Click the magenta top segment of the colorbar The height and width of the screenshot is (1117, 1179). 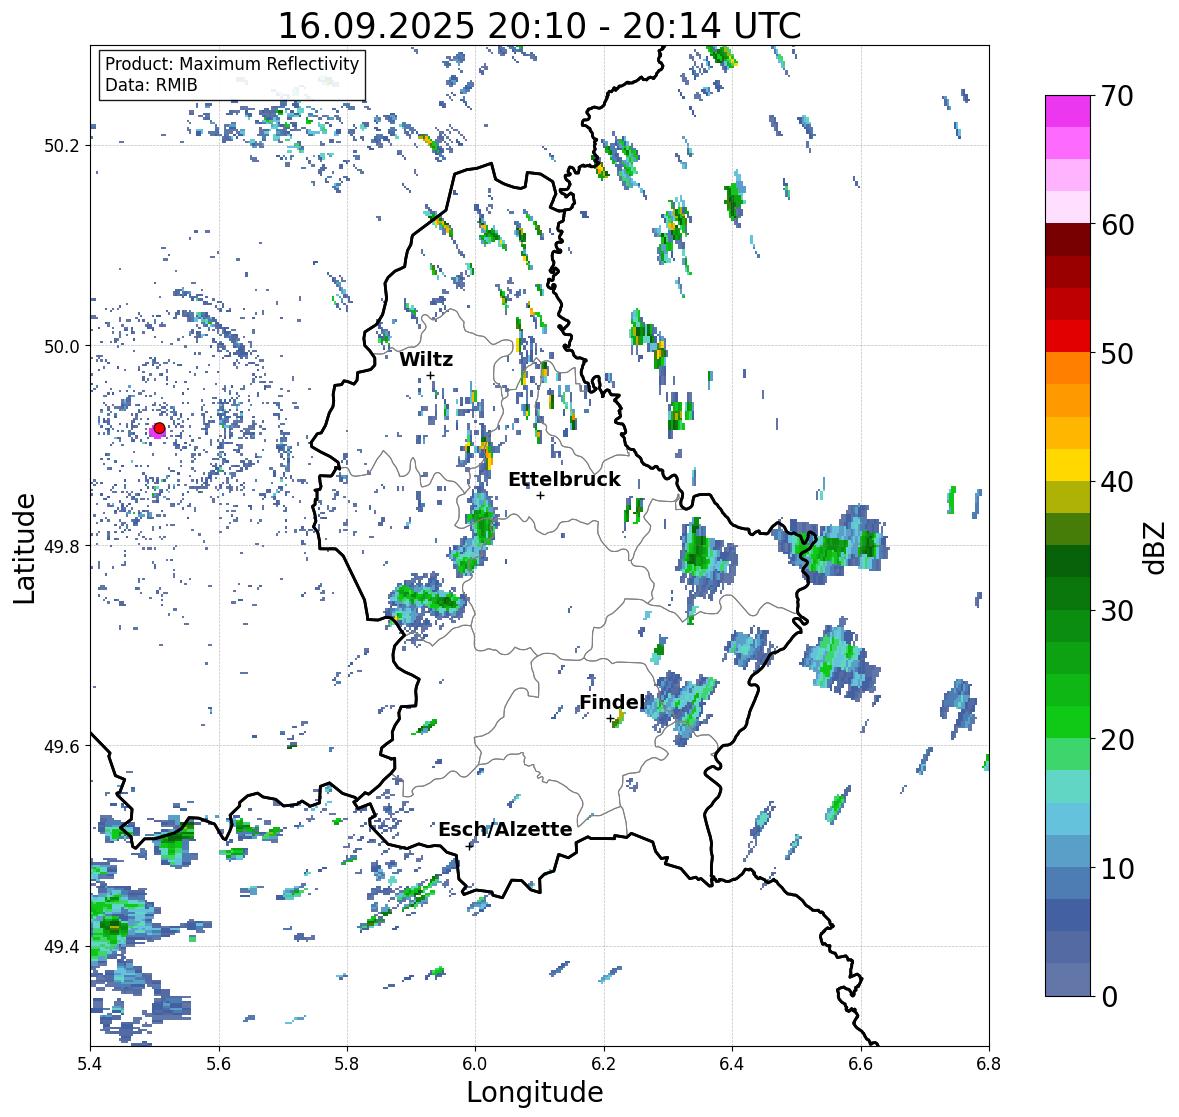pyautogui.click(x=1068, y=111)
